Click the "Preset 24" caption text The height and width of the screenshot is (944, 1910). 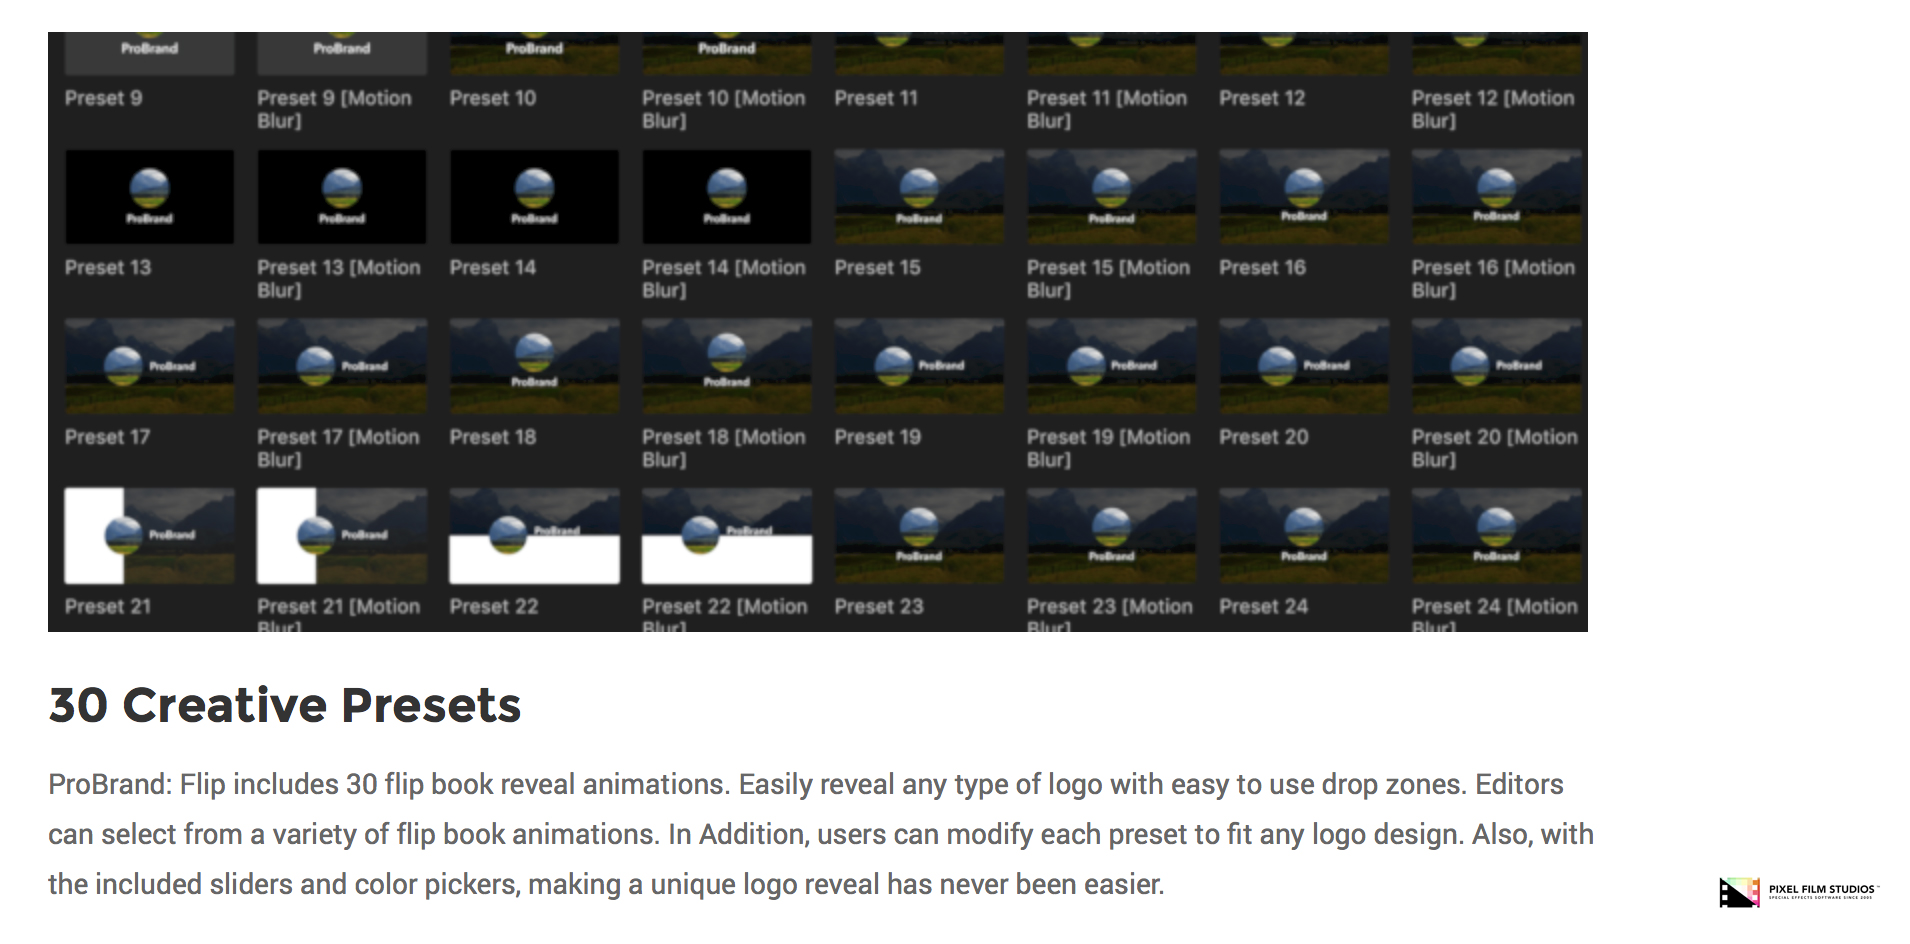pyautogui.click(x=1264, y=606)
